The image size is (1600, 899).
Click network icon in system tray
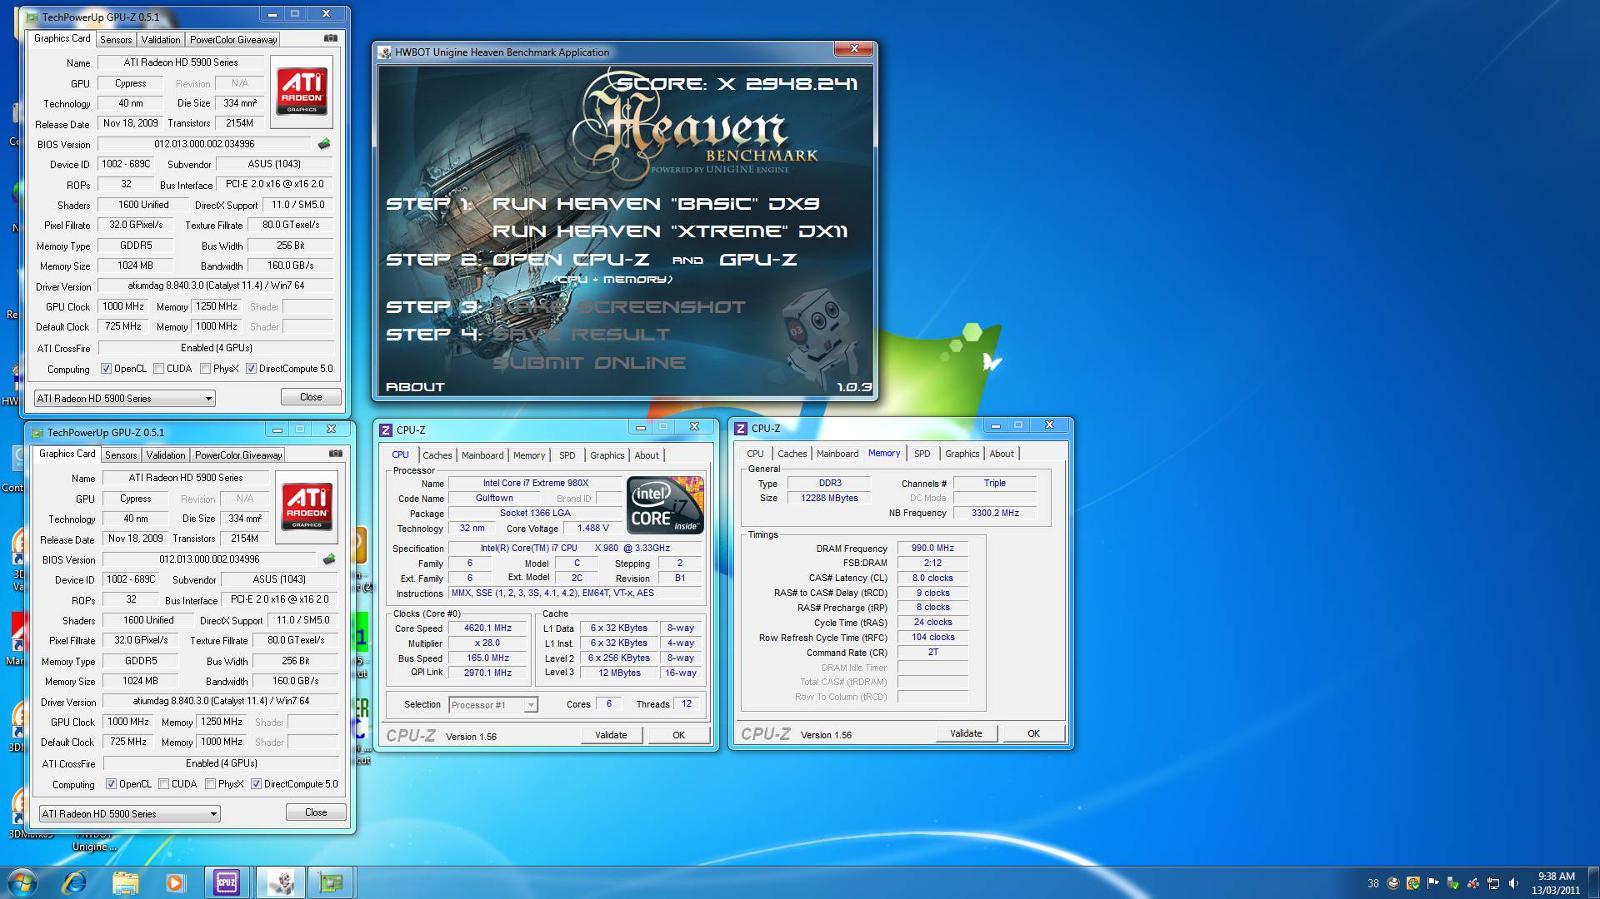1493,883
